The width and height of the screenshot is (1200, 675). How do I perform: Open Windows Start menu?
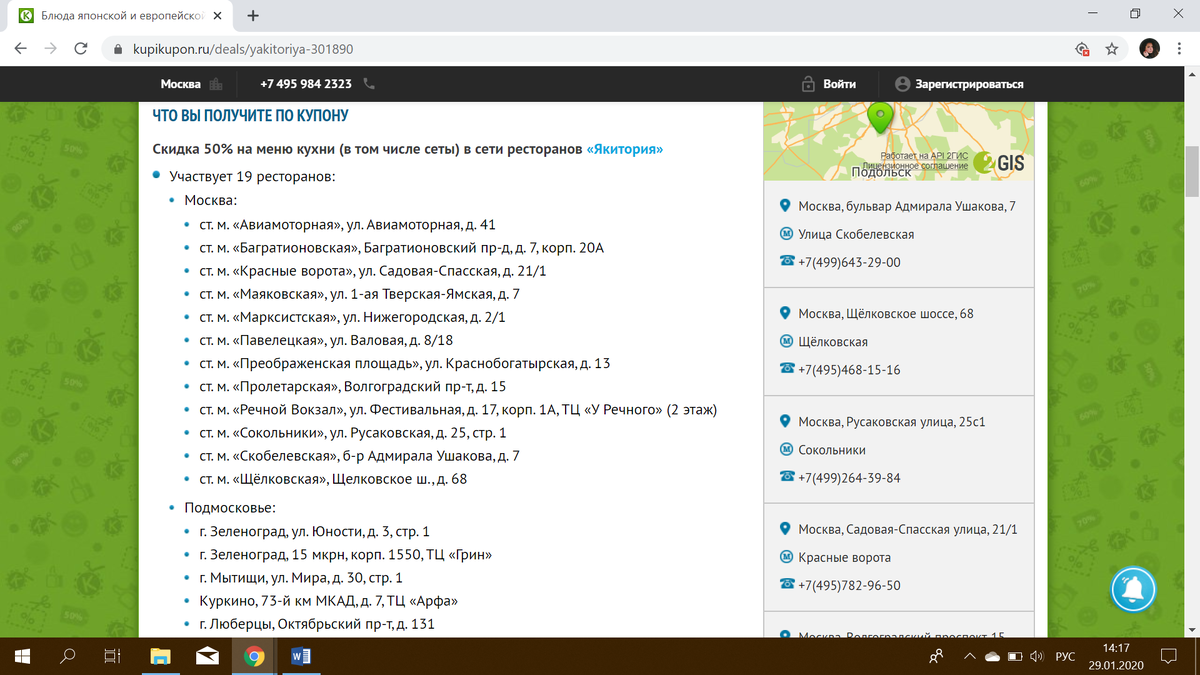23,656
